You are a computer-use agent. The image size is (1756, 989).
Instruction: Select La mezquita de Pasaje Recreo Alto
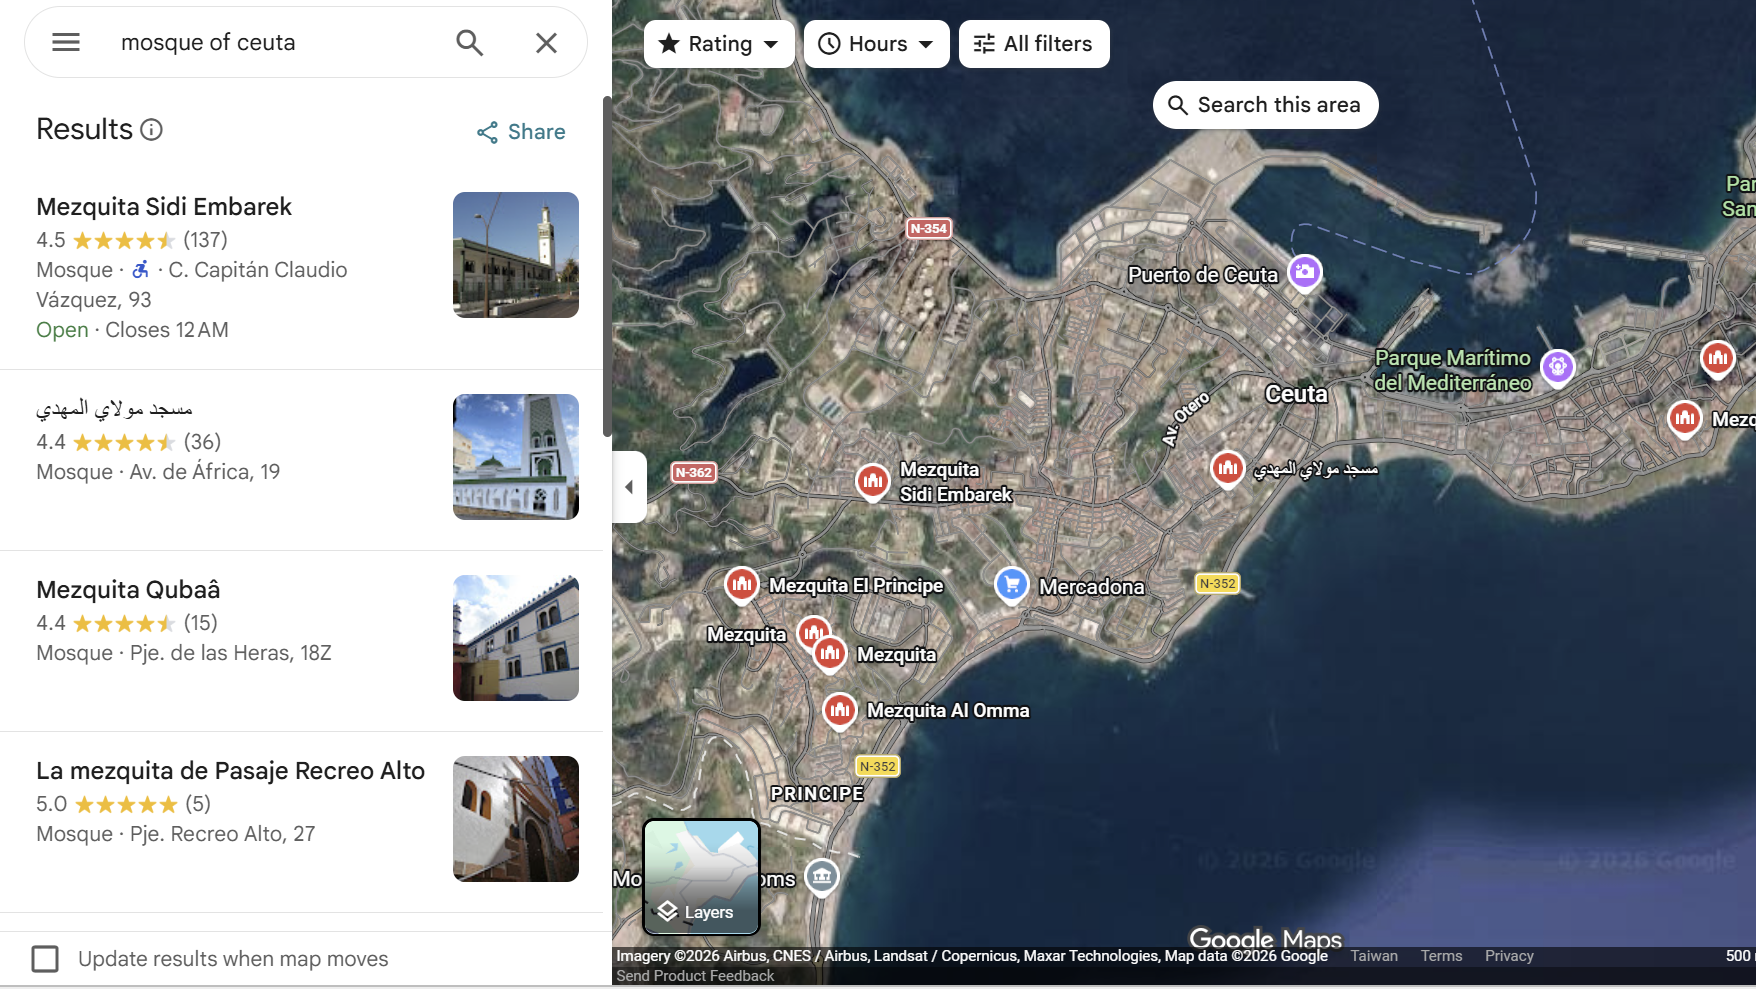230,771
